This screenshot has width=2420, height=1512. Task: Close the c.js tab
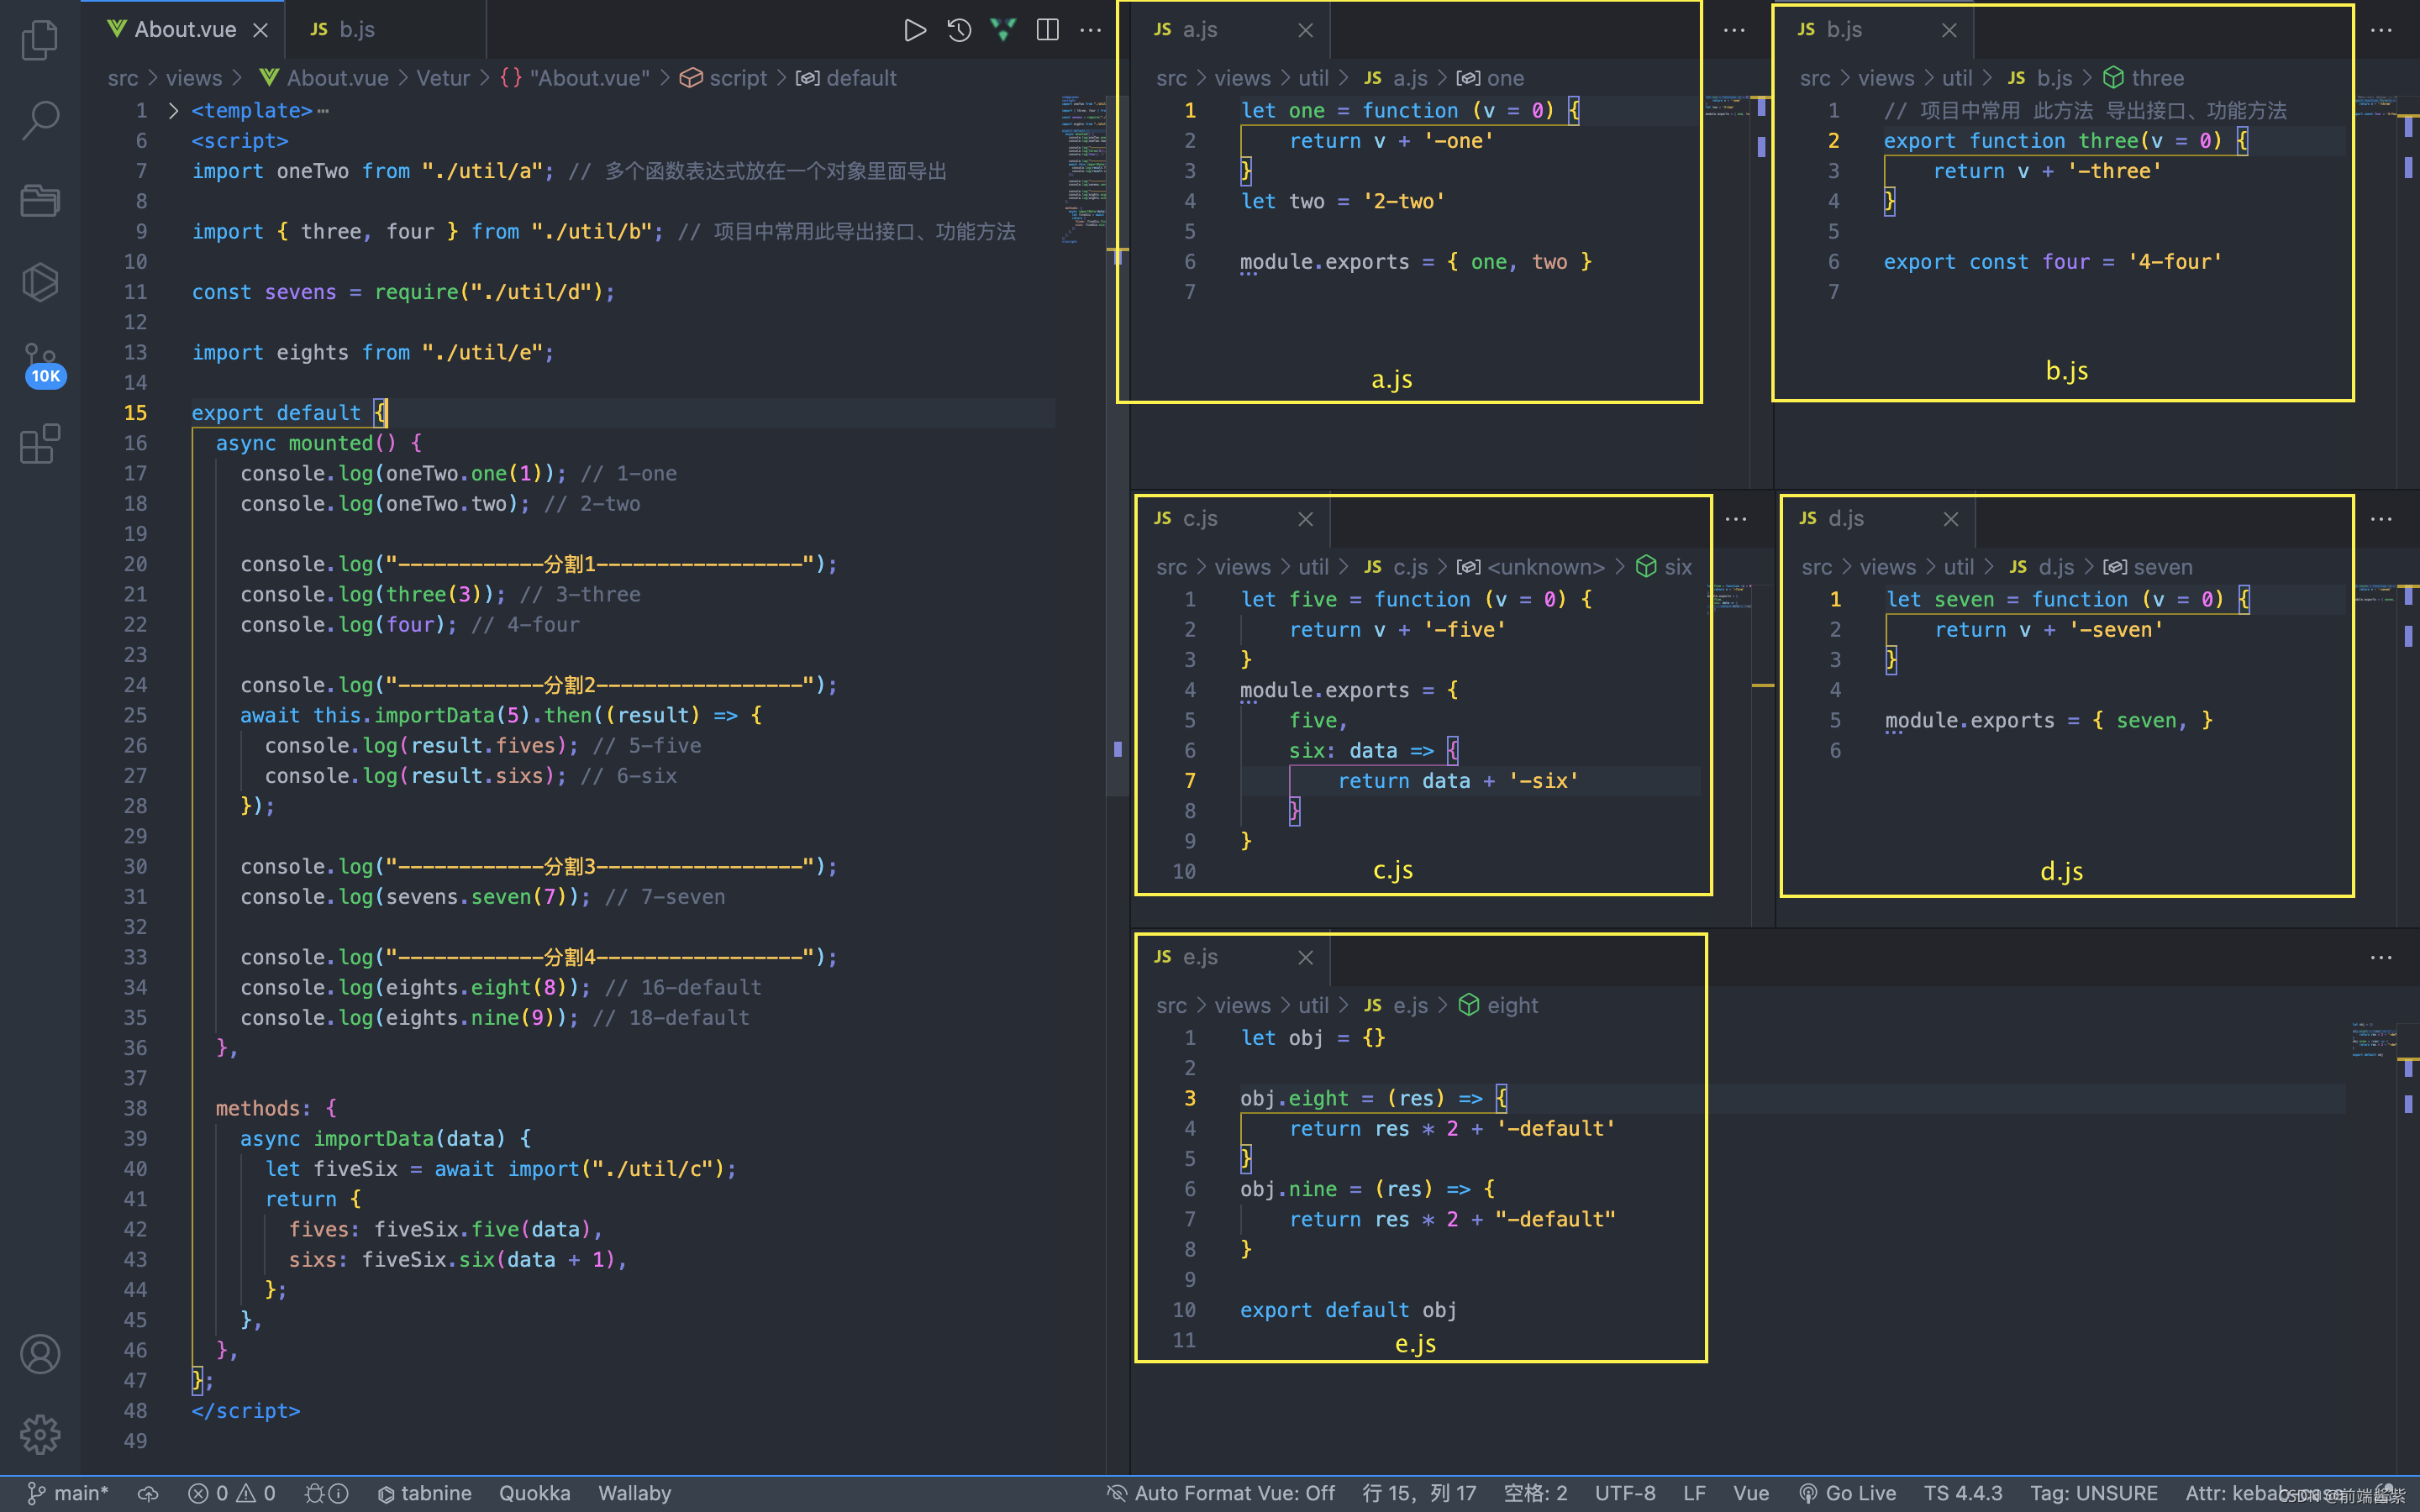point(1305,519)
